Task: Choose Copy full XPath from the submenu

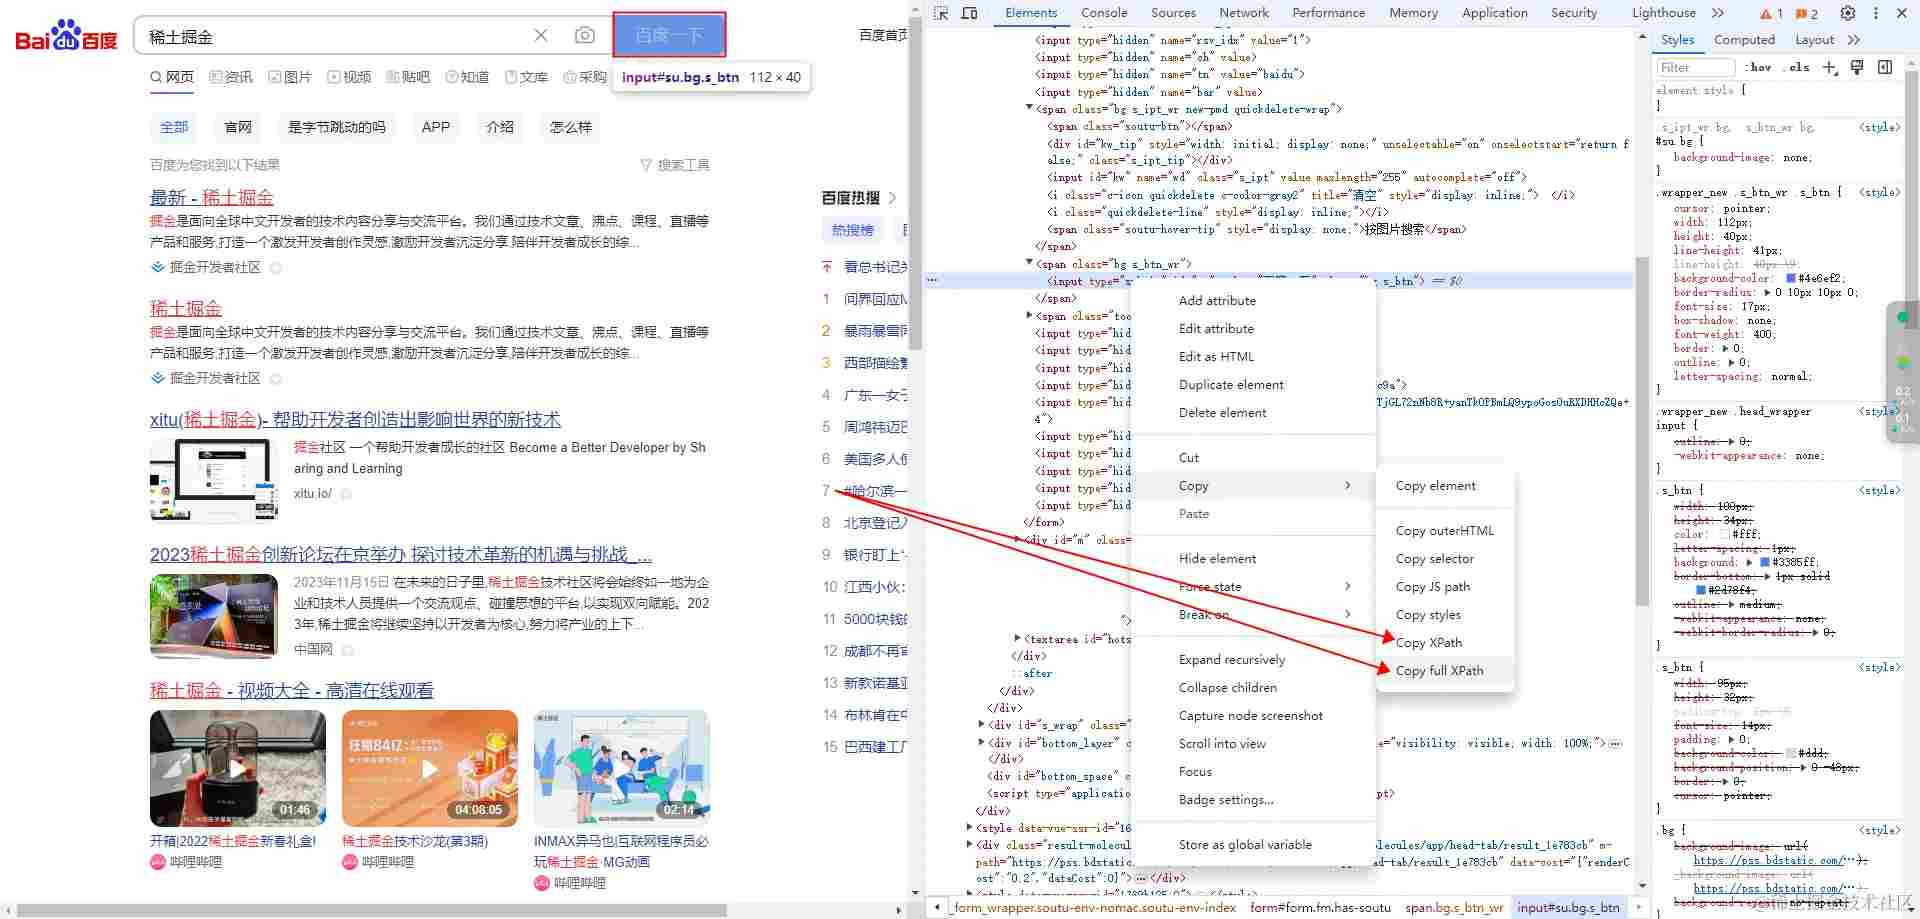Action: pyautogui.click(x=1445, y=670)
